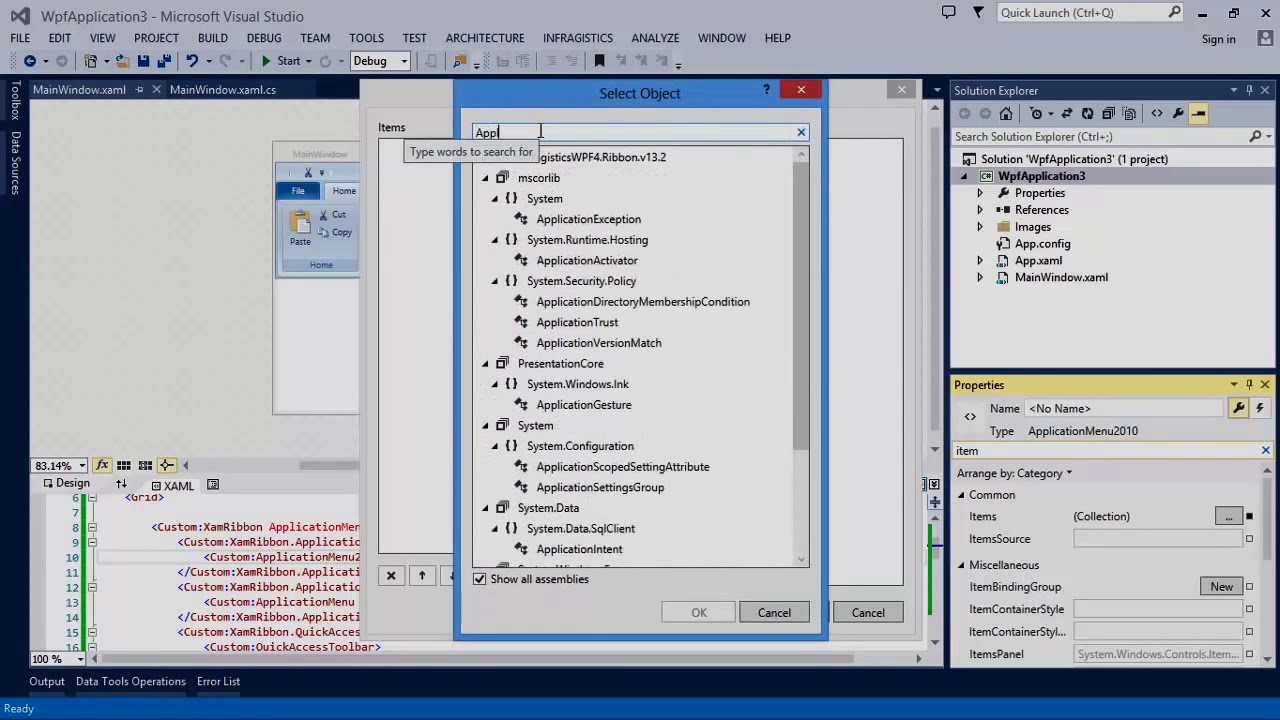The height and width of the screenshot is (720, 1280).
Task: Click the Show All Files icon
Action: tap(1129, 113)
